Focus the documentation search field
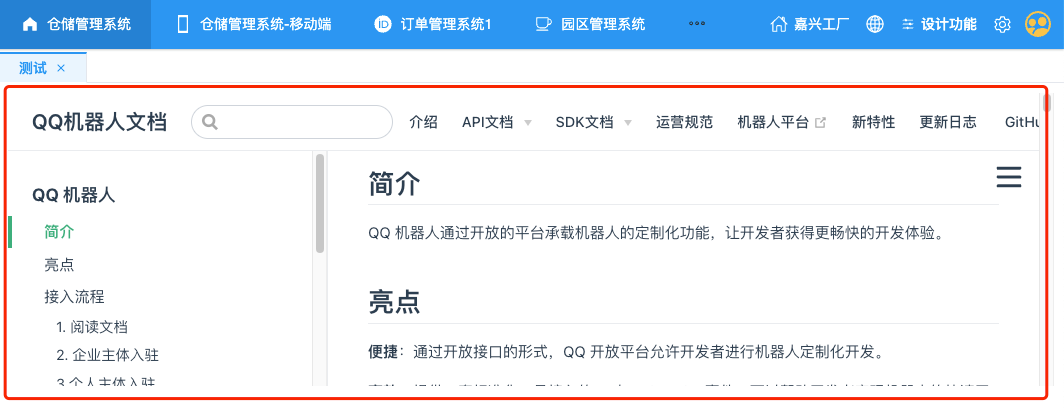Viewport: 1064px width, 409px height. click(292, 122)
